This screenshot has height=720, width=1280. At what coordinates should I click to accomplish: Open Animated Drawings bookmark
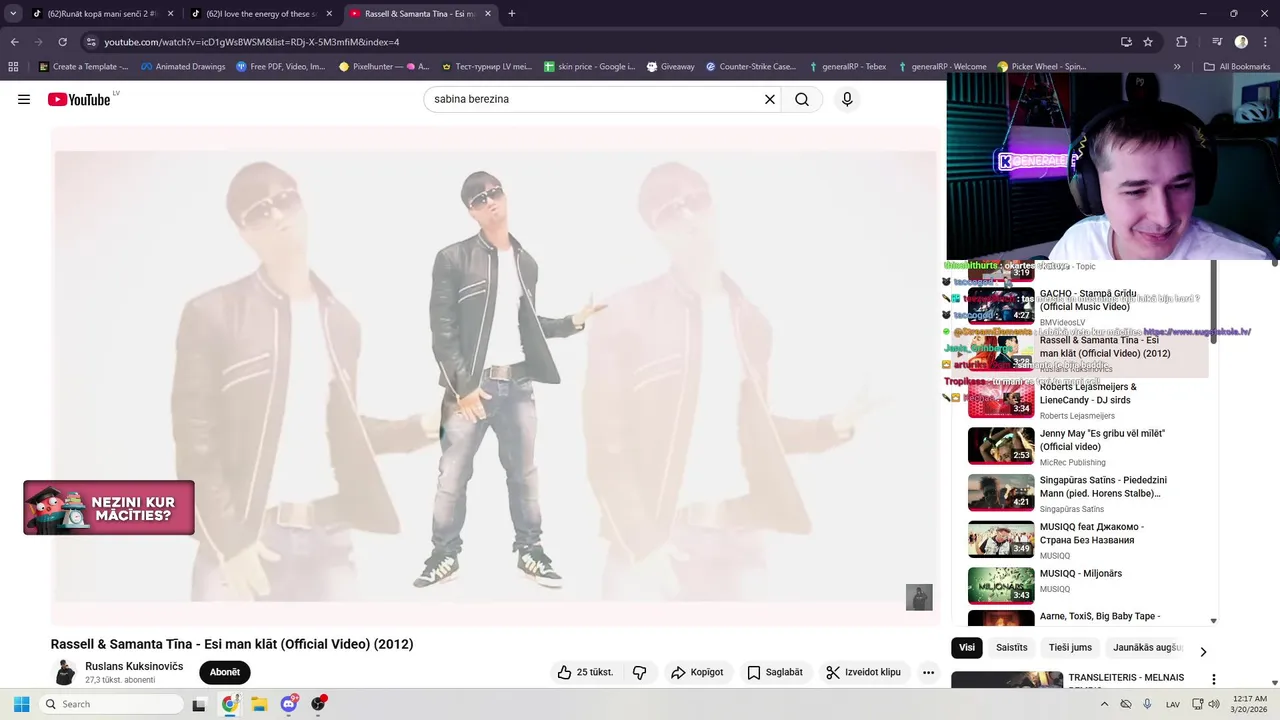point(183,67)
